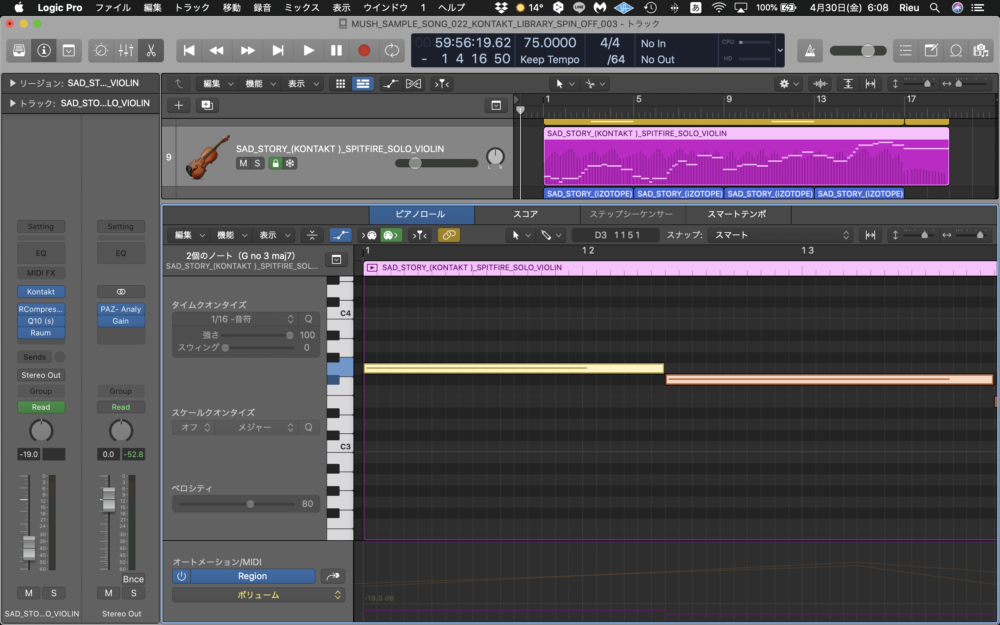Image resolution: width=1000 pixels, height=625 pixels.
Task: Open the ボリューム automation parameter dropdown
Action: pos(258,595)
